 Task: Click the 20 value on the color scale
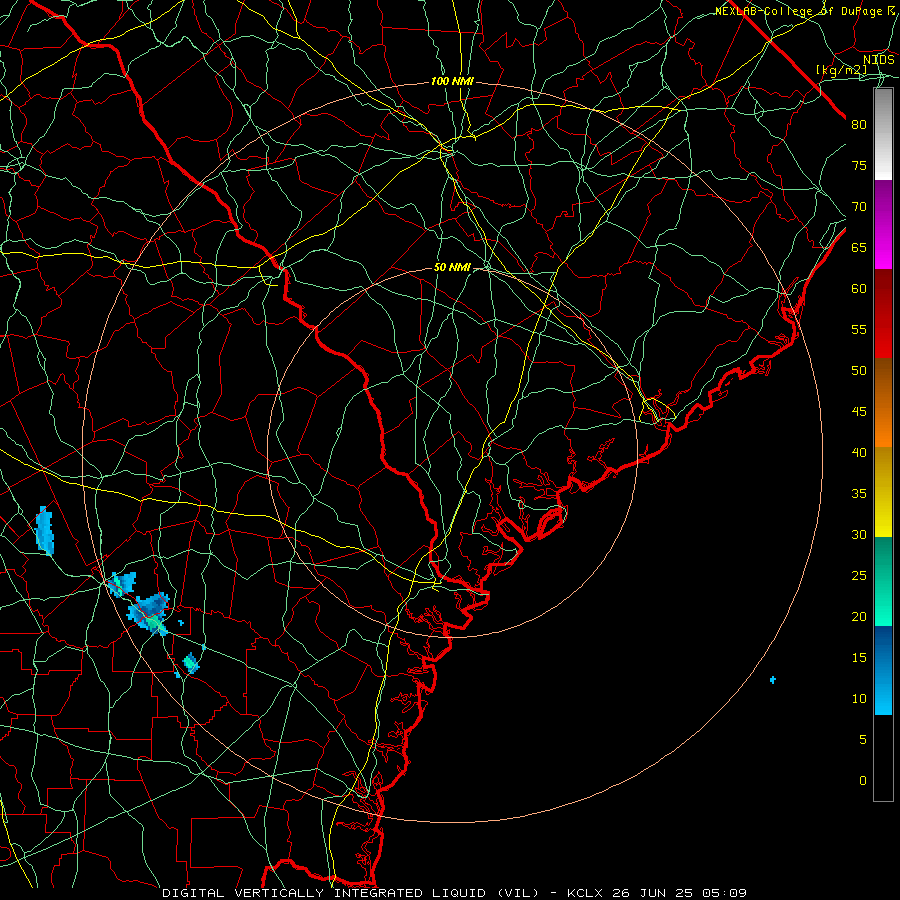[859, 616]
